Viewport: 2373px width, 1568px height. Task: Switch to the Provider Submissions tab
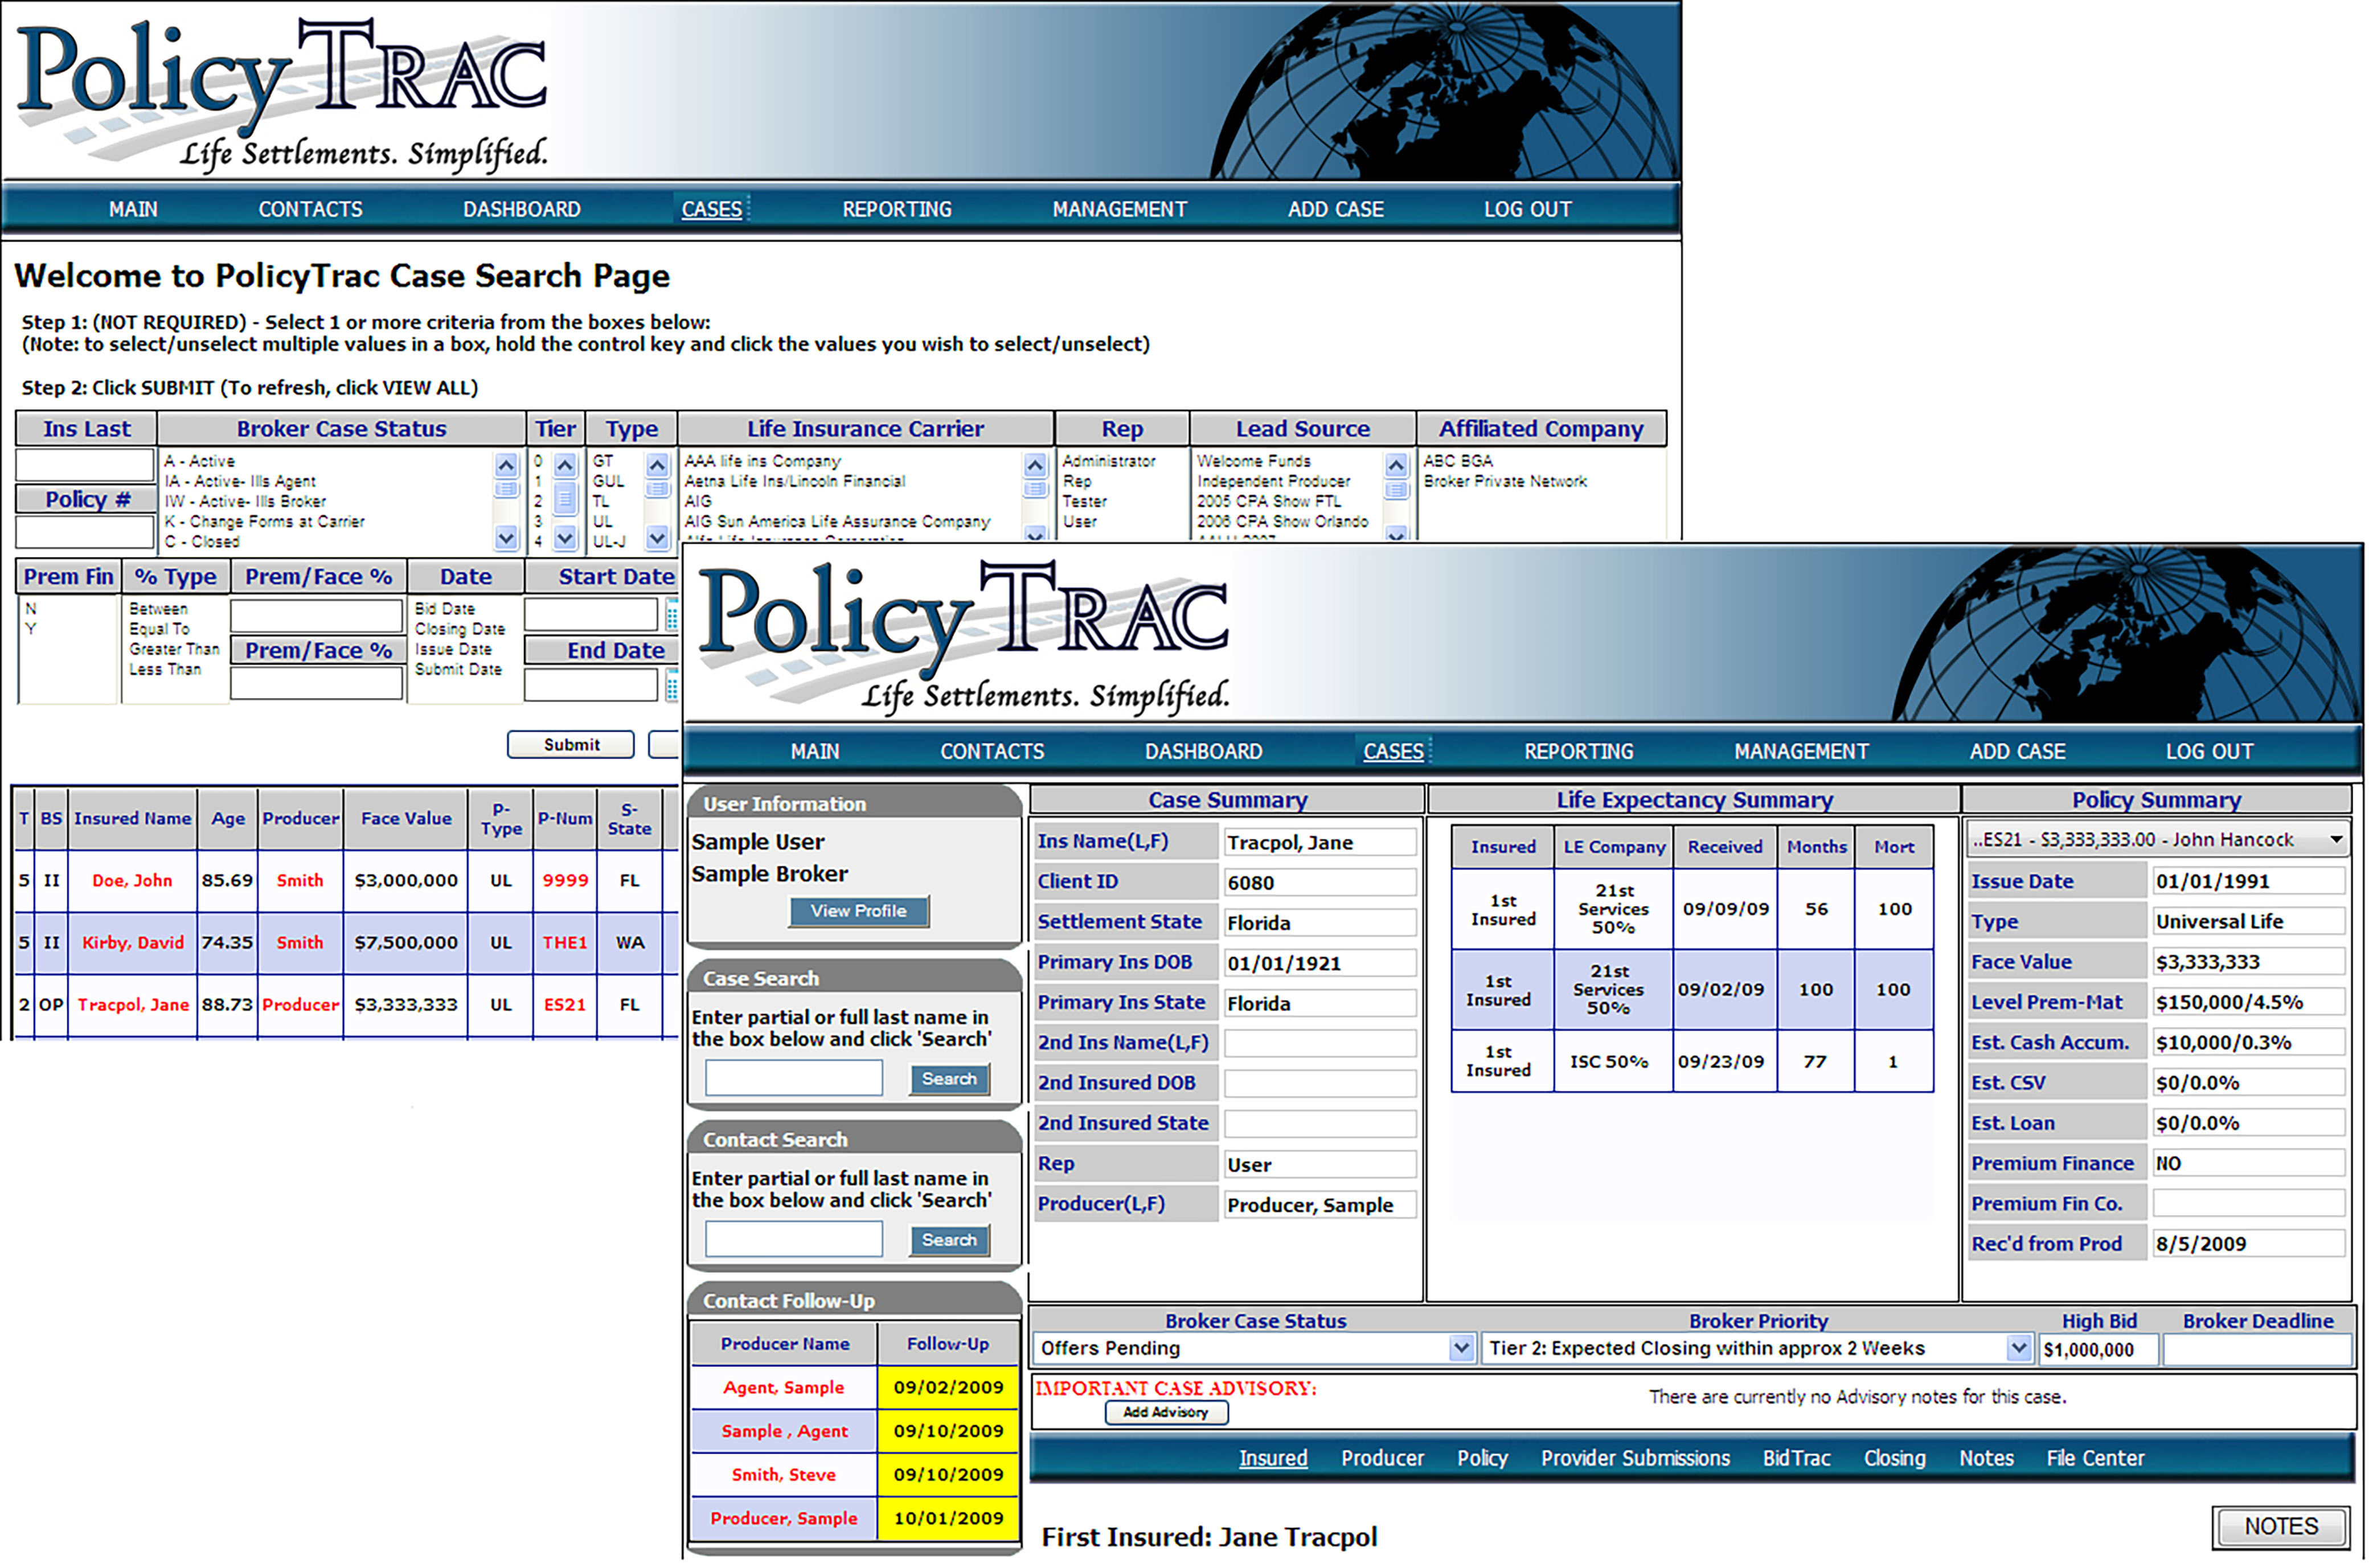click(x=1635, y=1459)
